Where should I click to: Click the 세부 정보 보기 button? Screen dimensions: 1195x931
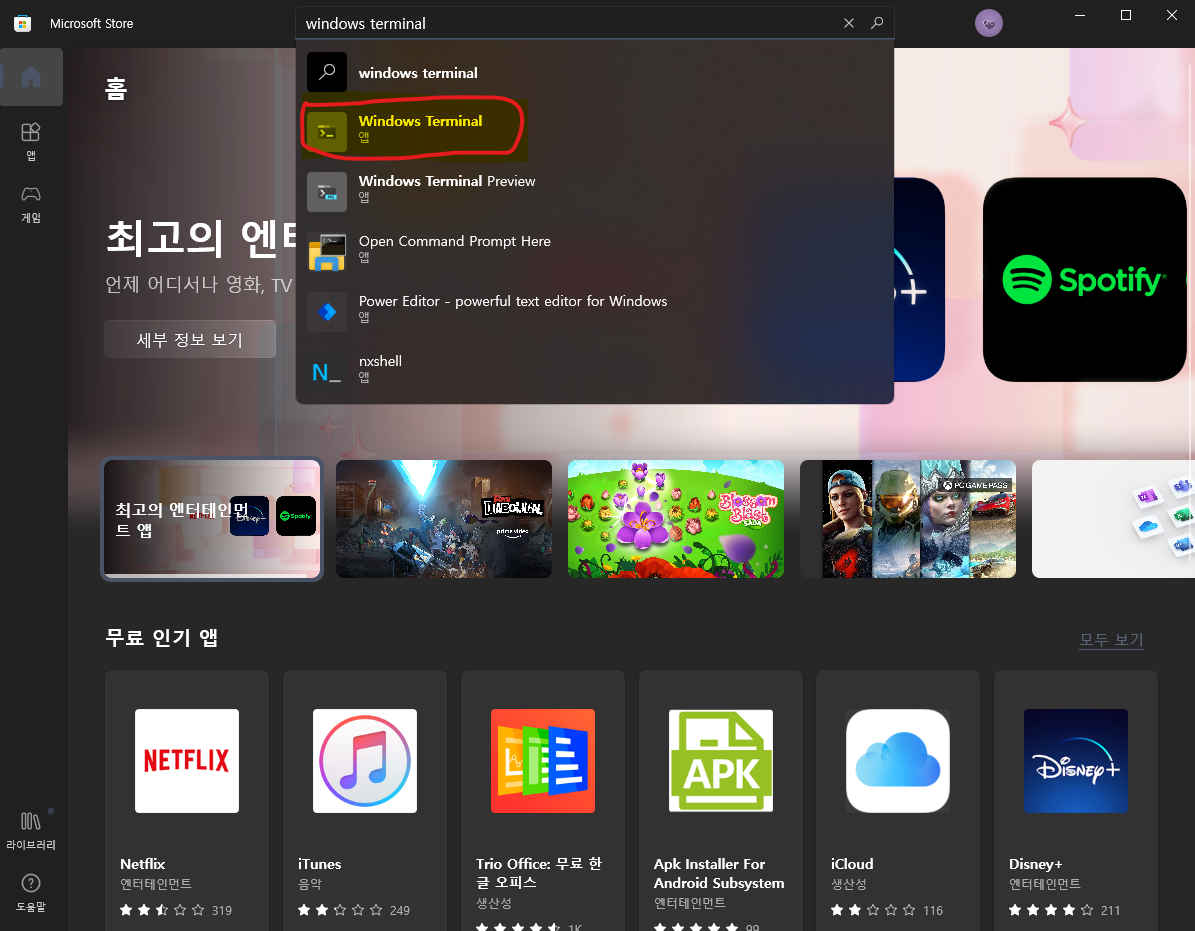[190, 340]
